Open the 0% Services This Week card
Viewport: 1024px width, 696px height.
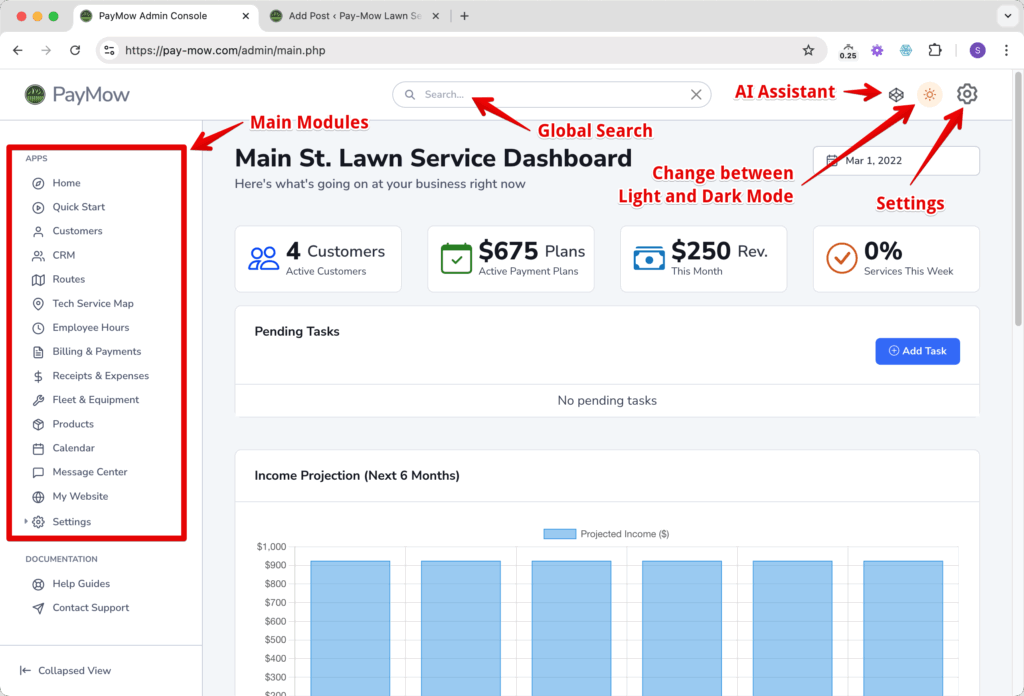coord(896,259)
